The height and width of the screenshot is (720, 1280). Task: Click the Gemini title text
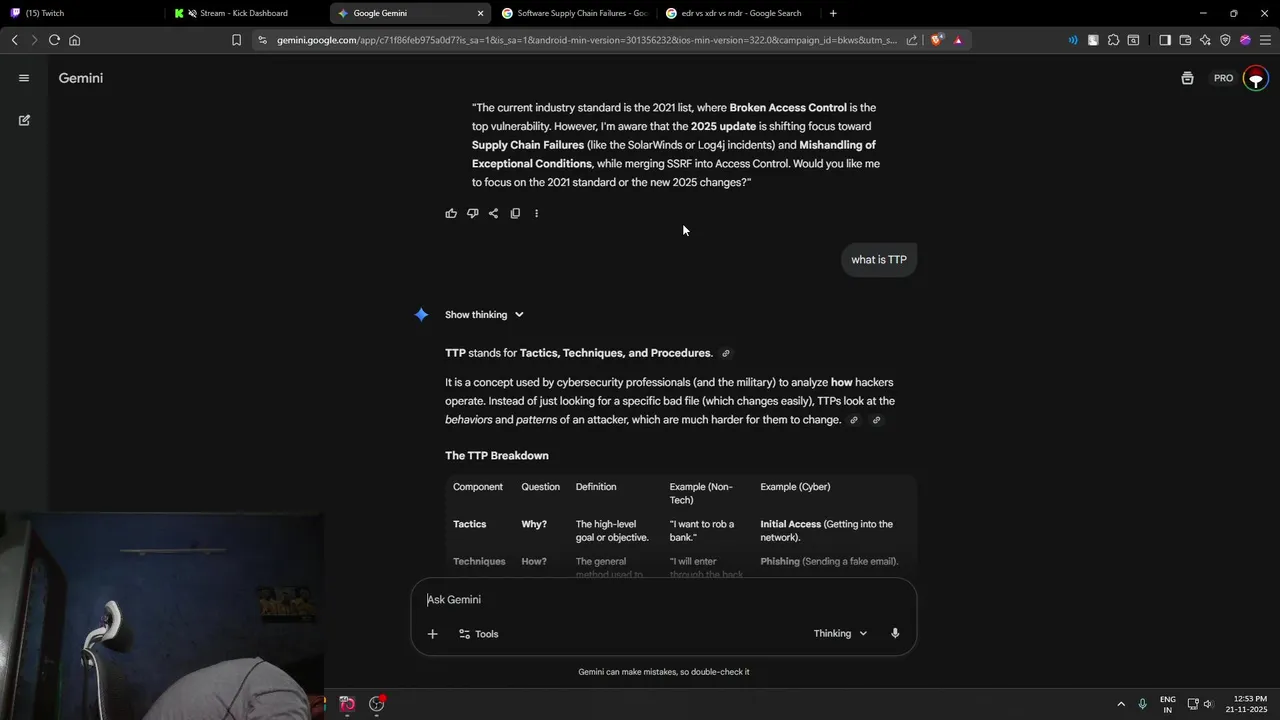coord(81,78)
